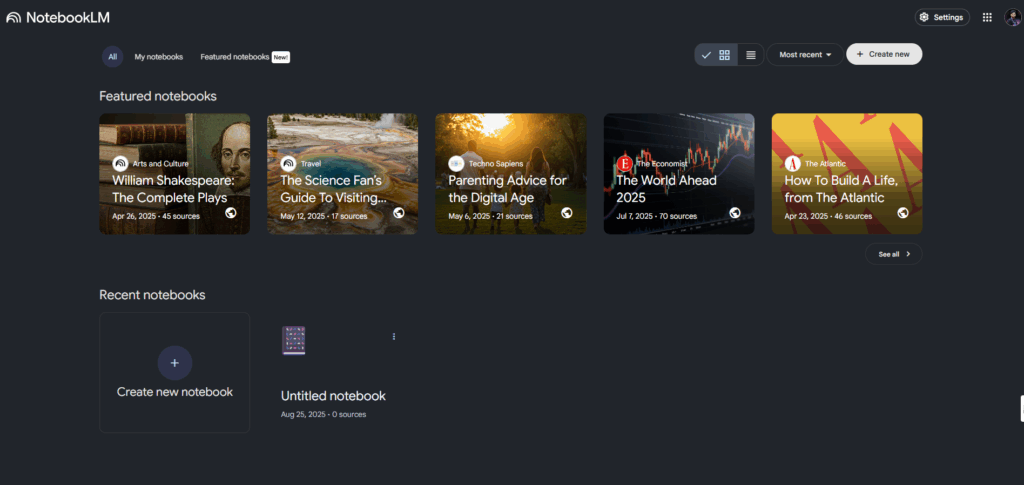This screenshot has height=485, width=1024.
Task: Click The Atlantic logo icon
Action: pyautogui.click(x=793, y=164)
